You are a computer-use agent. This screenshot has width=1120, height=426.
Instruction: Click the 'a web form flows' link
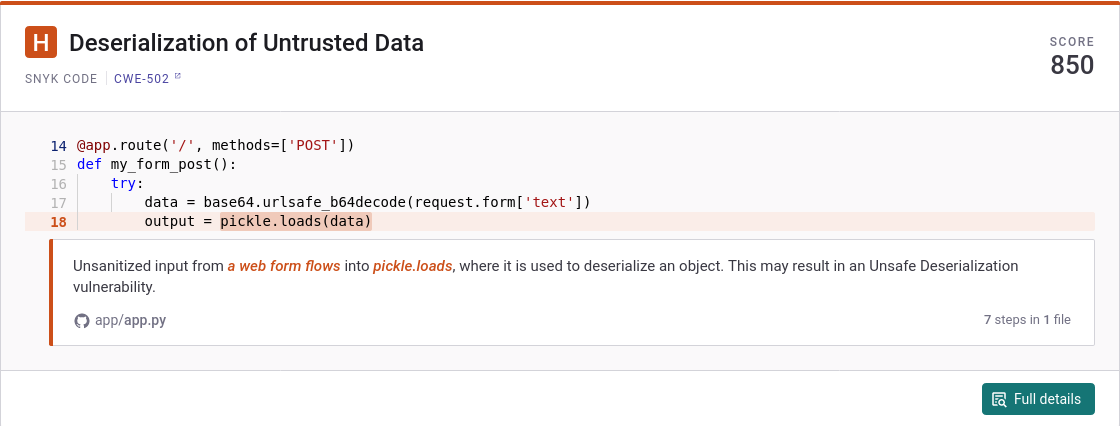click(x=283, y=266)
